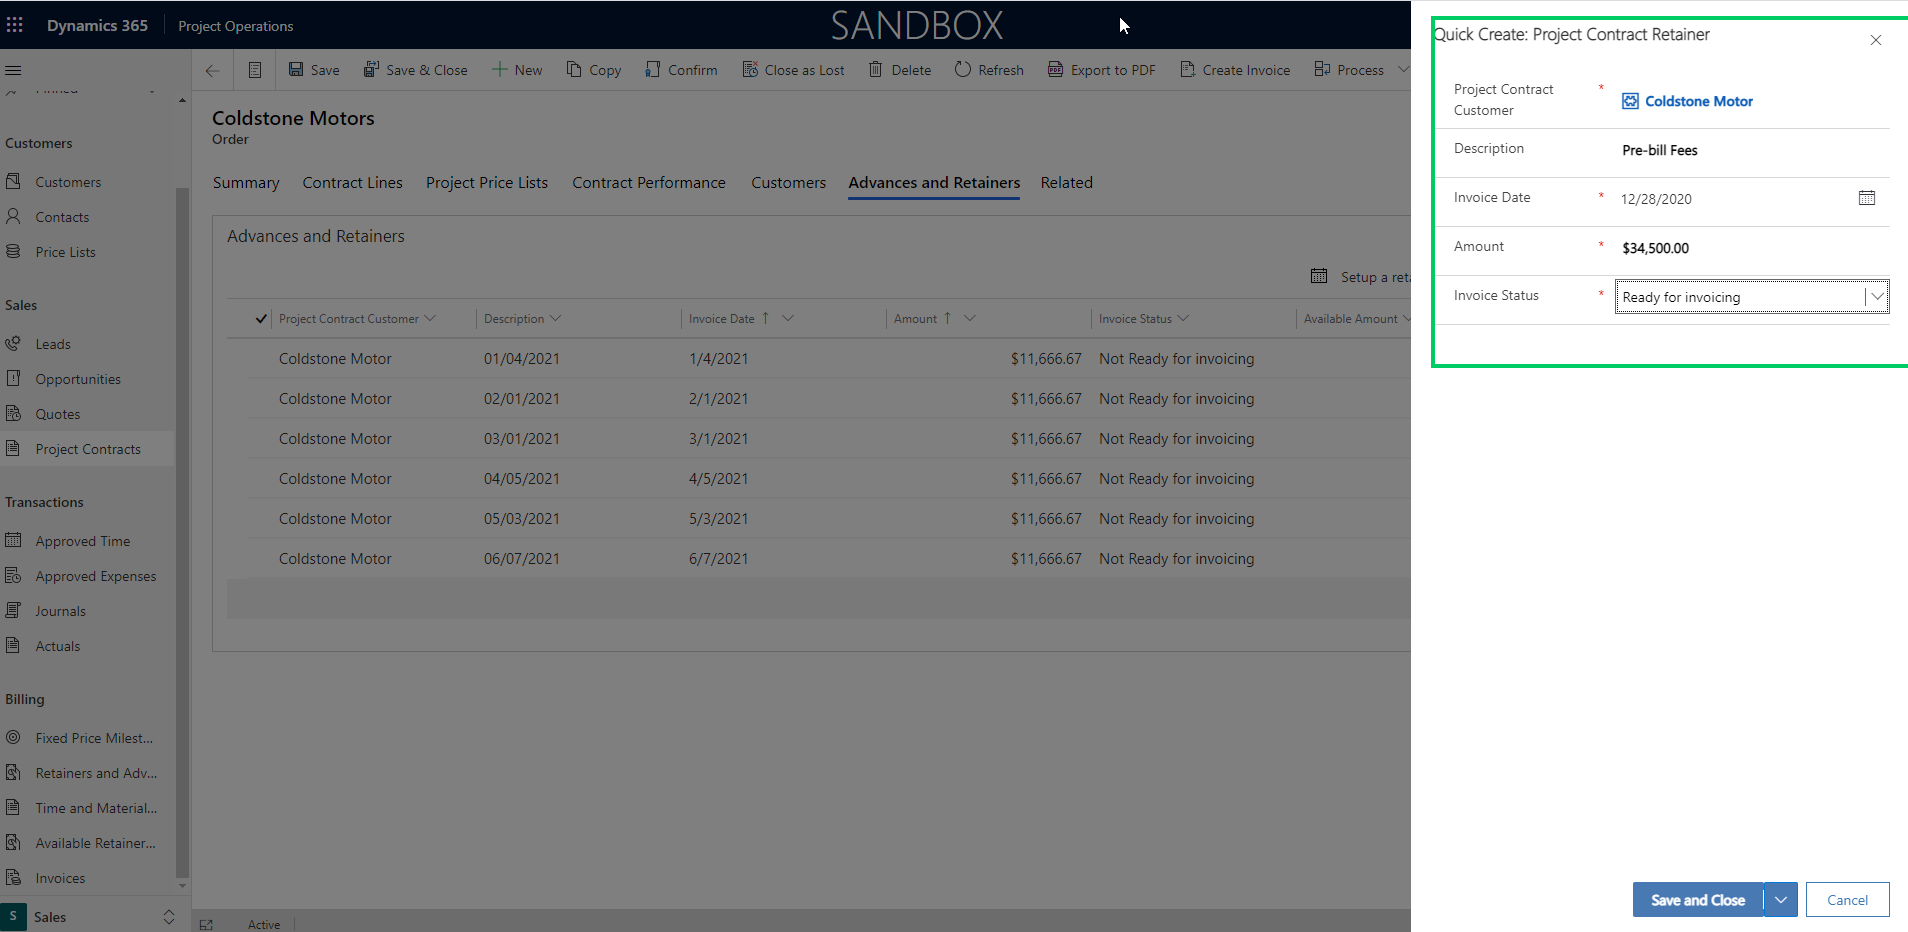Click the Confirm command icon
1908x932 pixels.
tap(652, 70)
